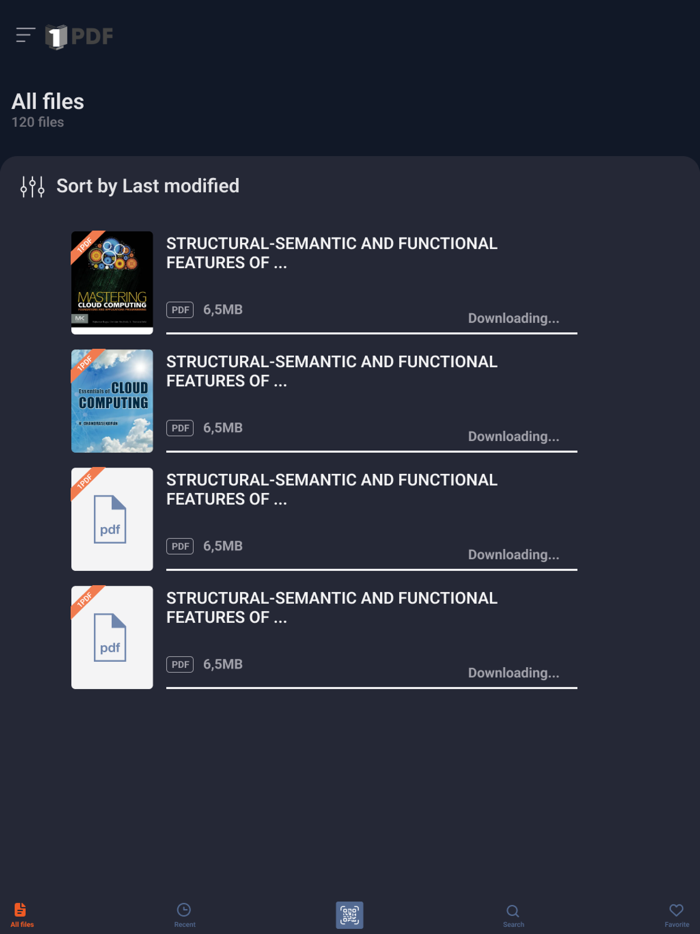Open the first STRUCTURAL-SEMANTIC document
Image resolution: width=700 pixels, height=934 pixels.
click(330, 253)
